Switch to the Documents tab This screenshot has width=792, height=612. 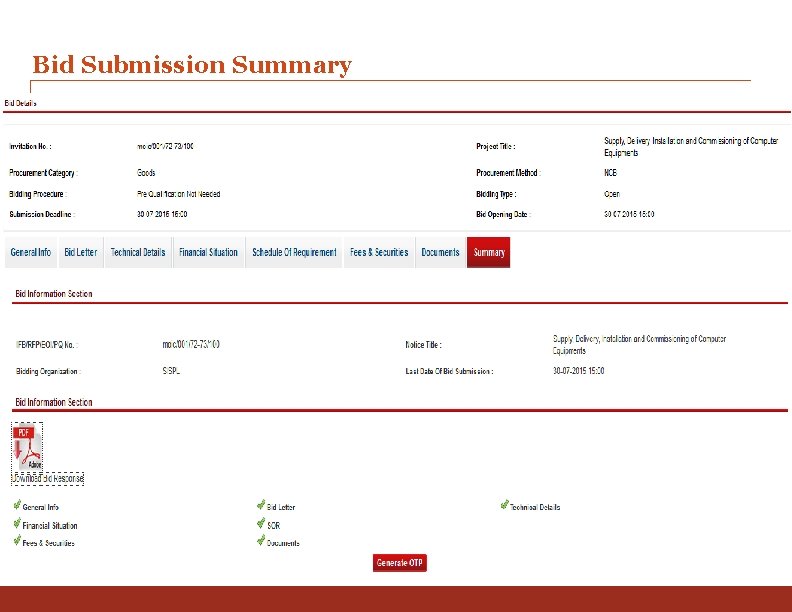pos(440,252)
